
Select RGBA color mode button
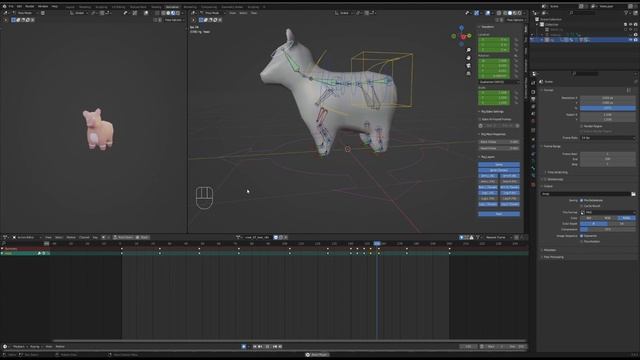(626, 218)
